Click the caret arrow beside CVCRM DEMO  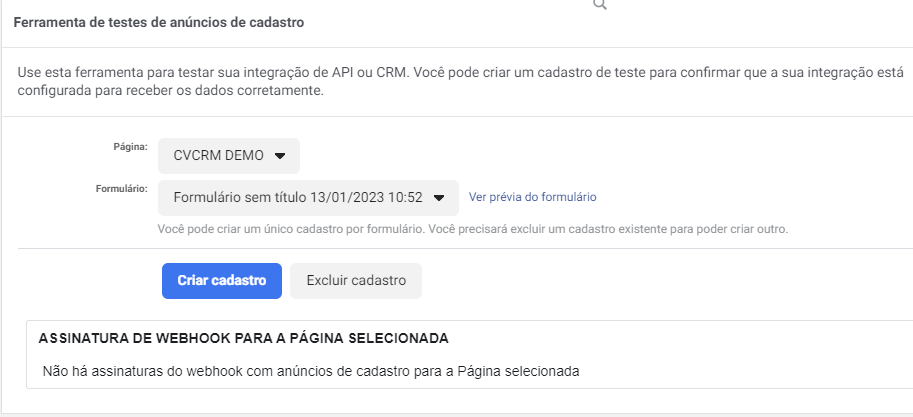click(280, 156)
